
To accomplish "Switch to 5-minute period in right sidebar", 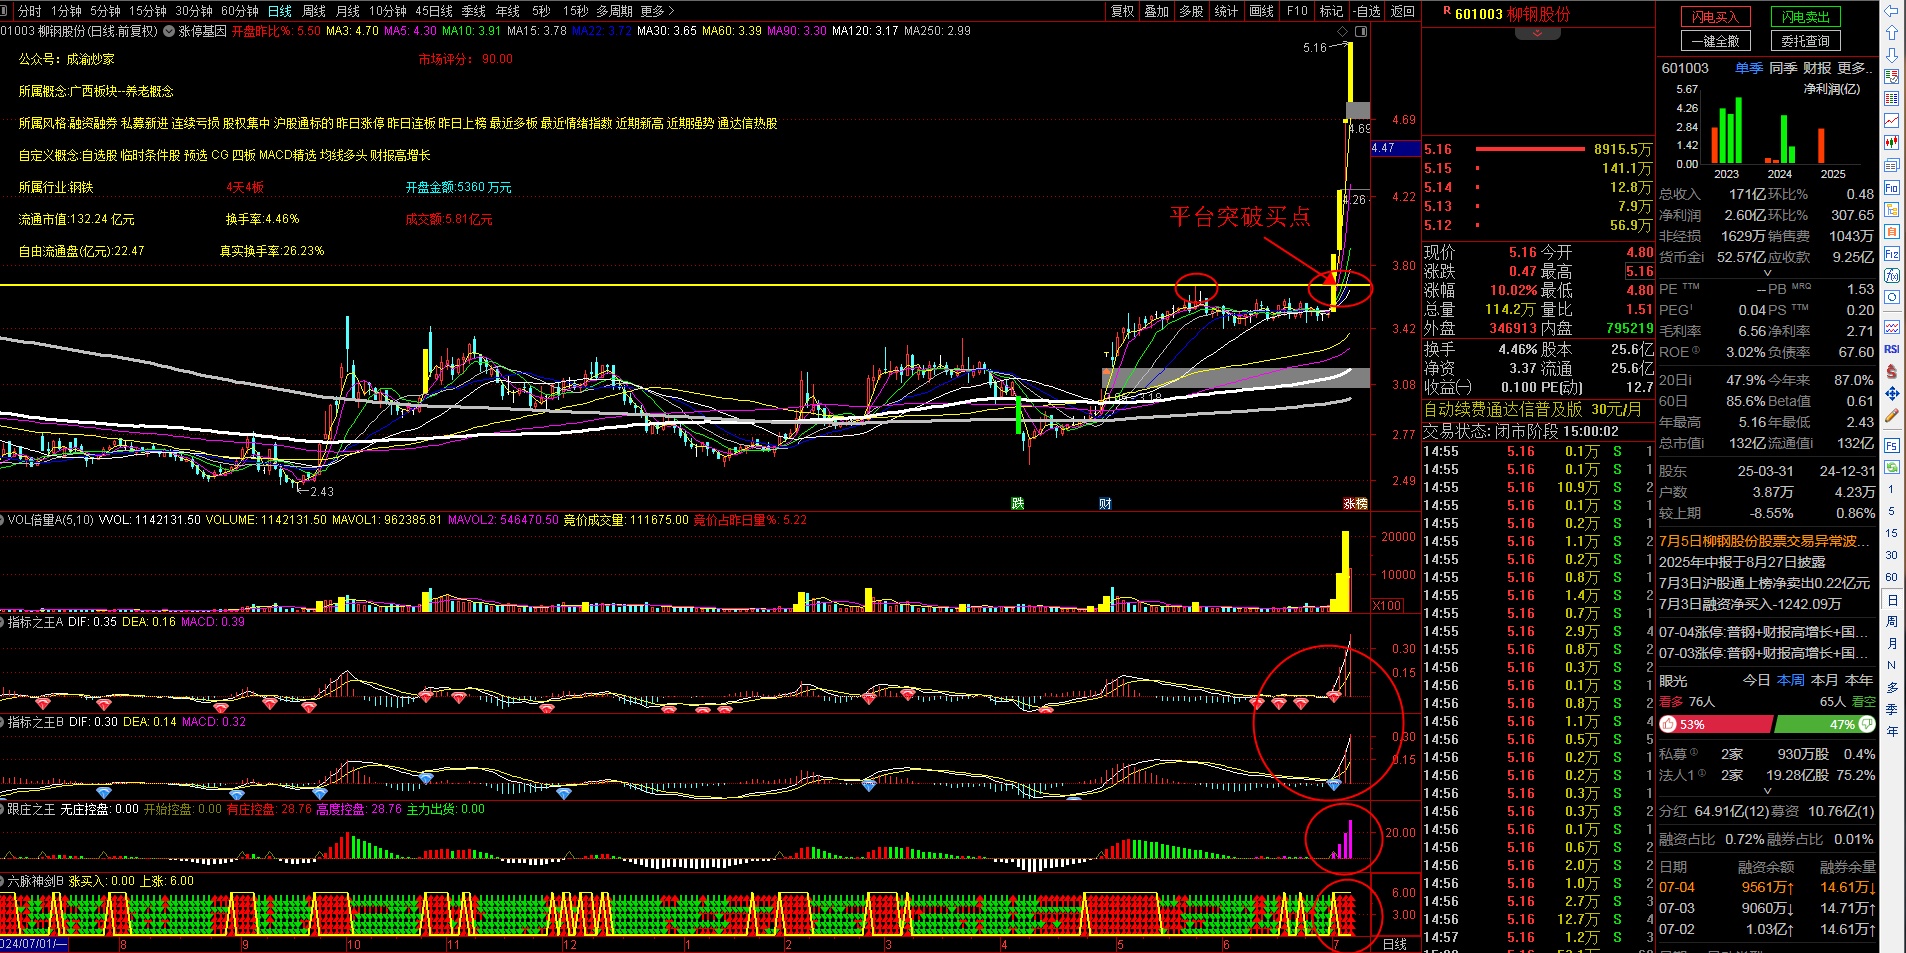I will 1891,511.
